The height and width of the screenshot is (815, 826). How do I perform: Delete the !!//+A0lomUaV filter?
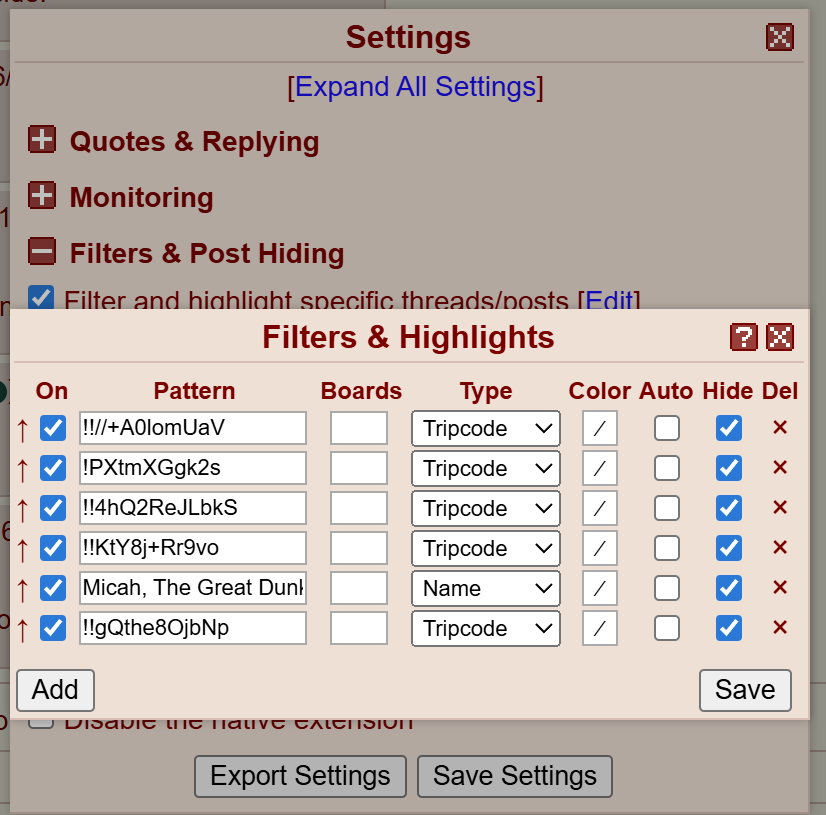780,427
